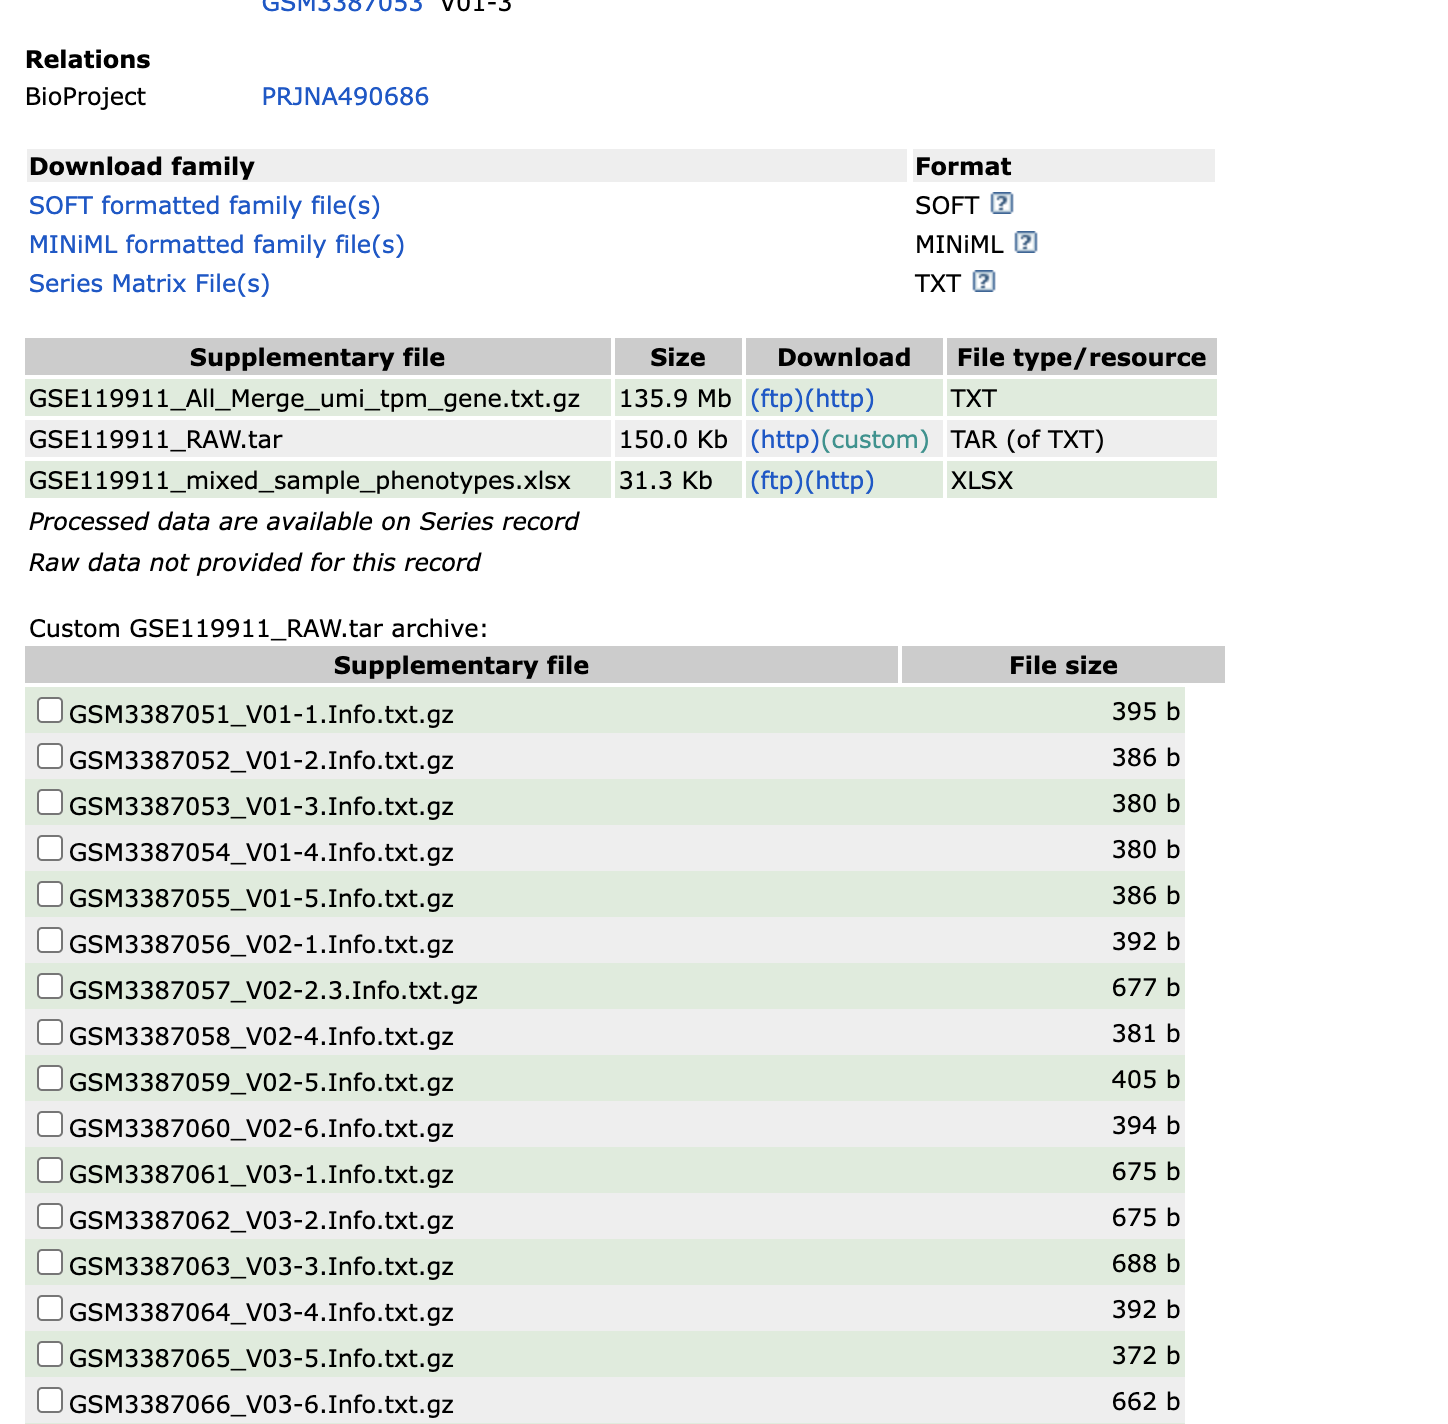Click the TXT format help icon
Viewport: 1448px width, 1424px height.
[x=983, y=282]
